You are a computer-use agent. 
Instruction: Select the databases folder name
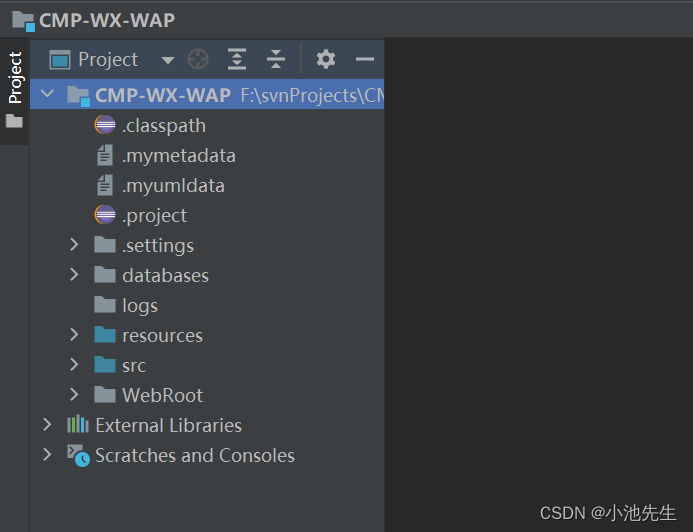165,276
